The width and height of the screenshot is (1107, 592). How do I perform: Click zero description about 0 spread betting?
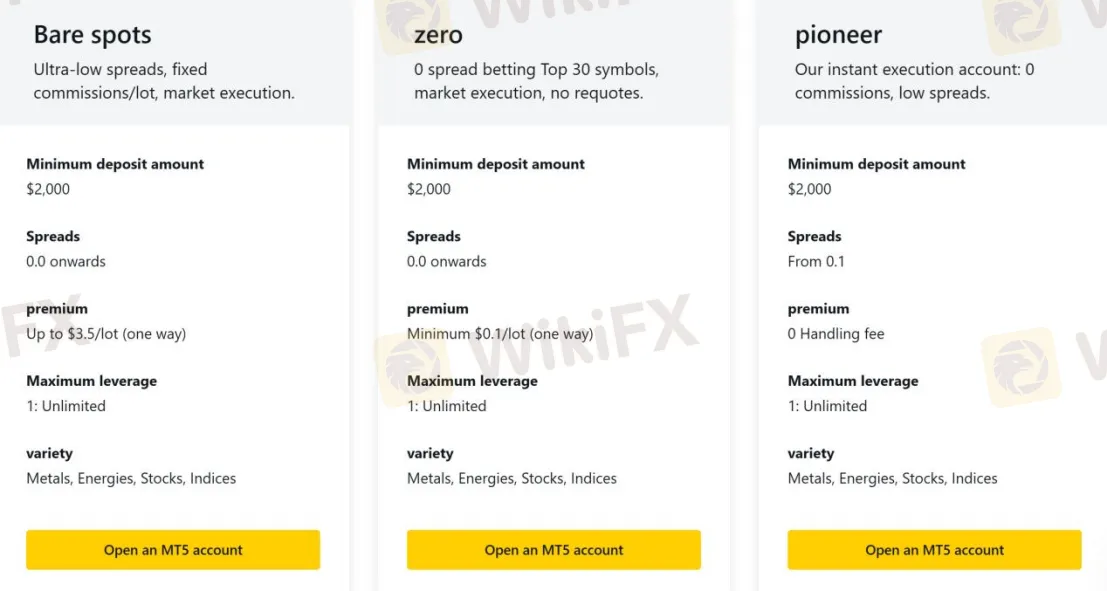(x=536, y=81)
